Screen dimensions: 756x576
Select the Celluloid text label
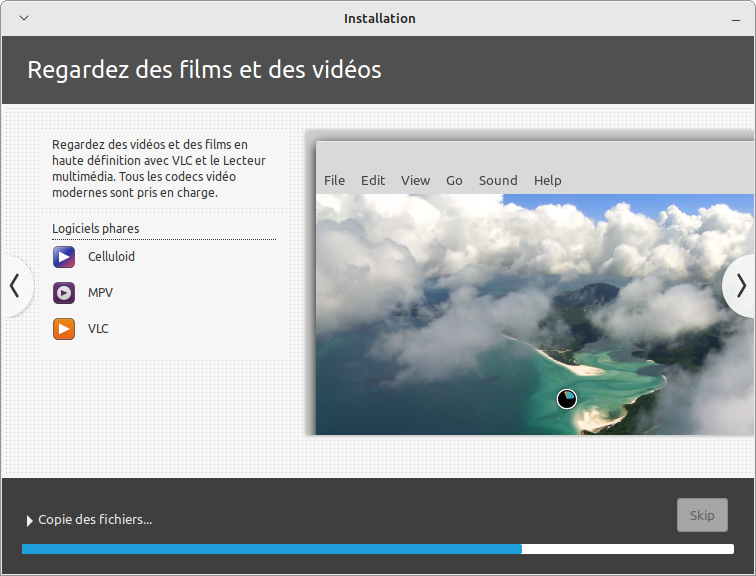pos(111,257)
